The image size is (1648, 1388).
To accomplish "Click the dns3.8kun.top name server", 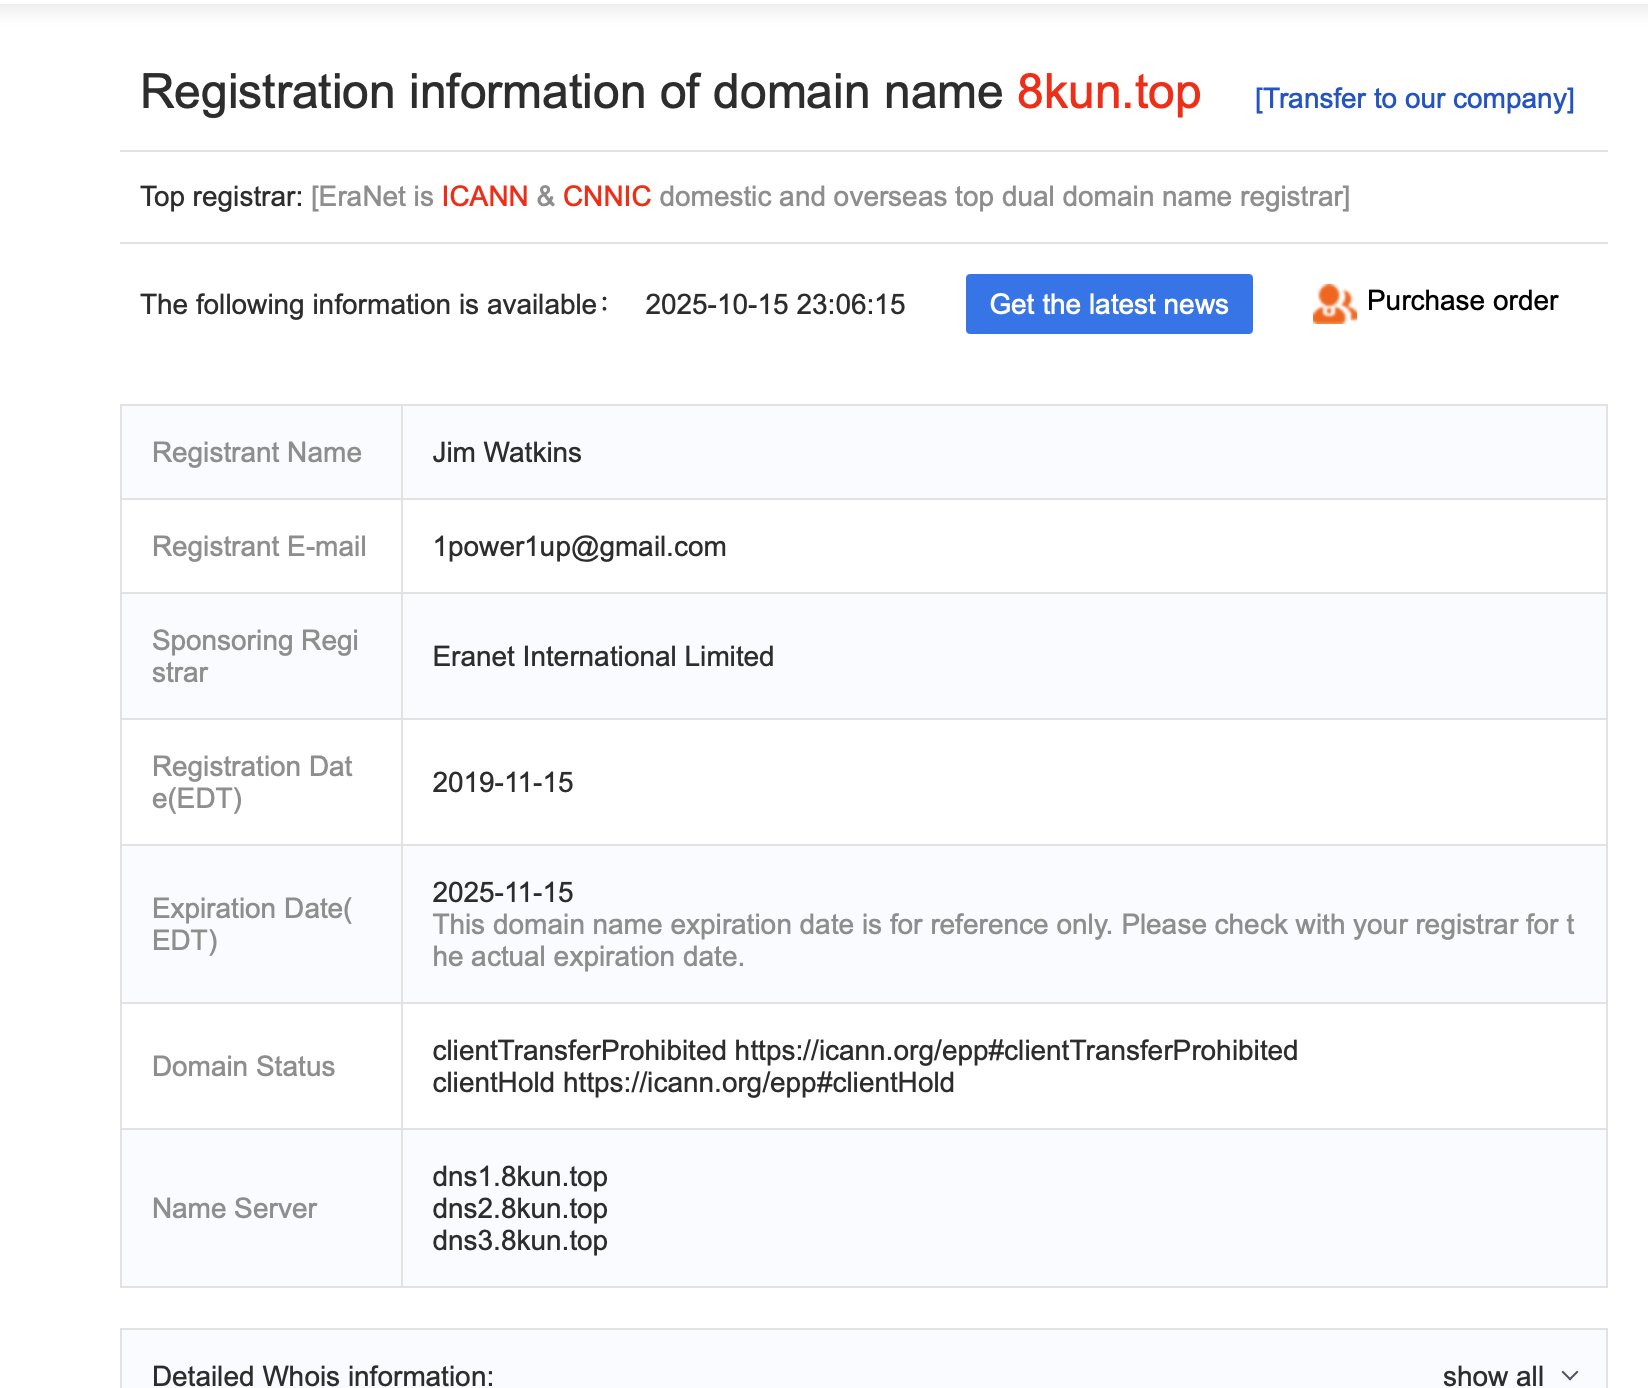I will (x=519, y=1241).
